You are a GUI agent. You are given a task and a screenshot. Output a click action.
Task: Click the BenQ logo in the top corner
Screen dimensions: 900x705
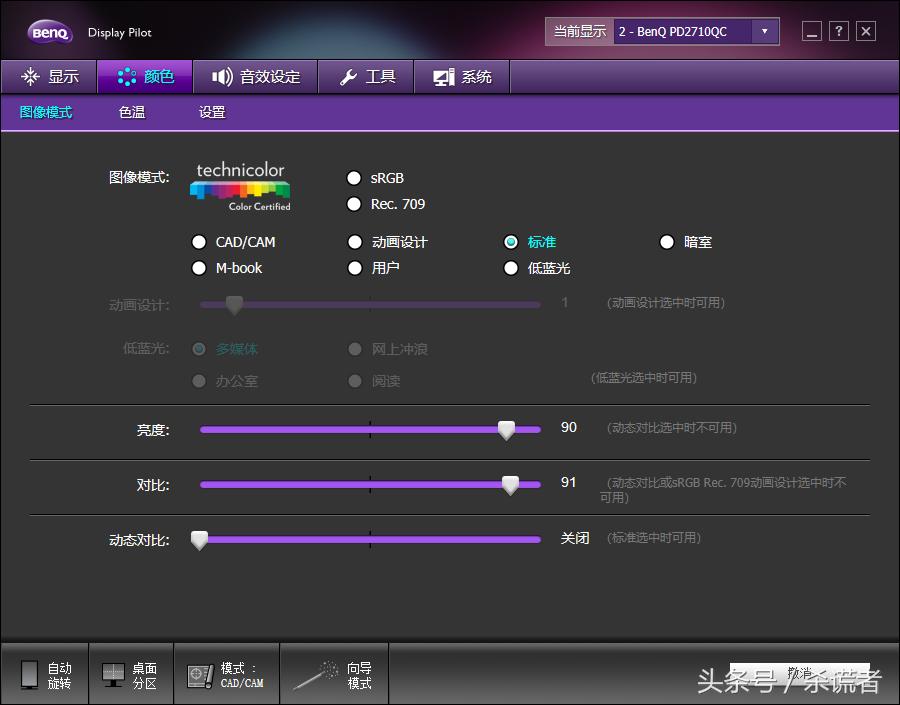tap(49, 31)
